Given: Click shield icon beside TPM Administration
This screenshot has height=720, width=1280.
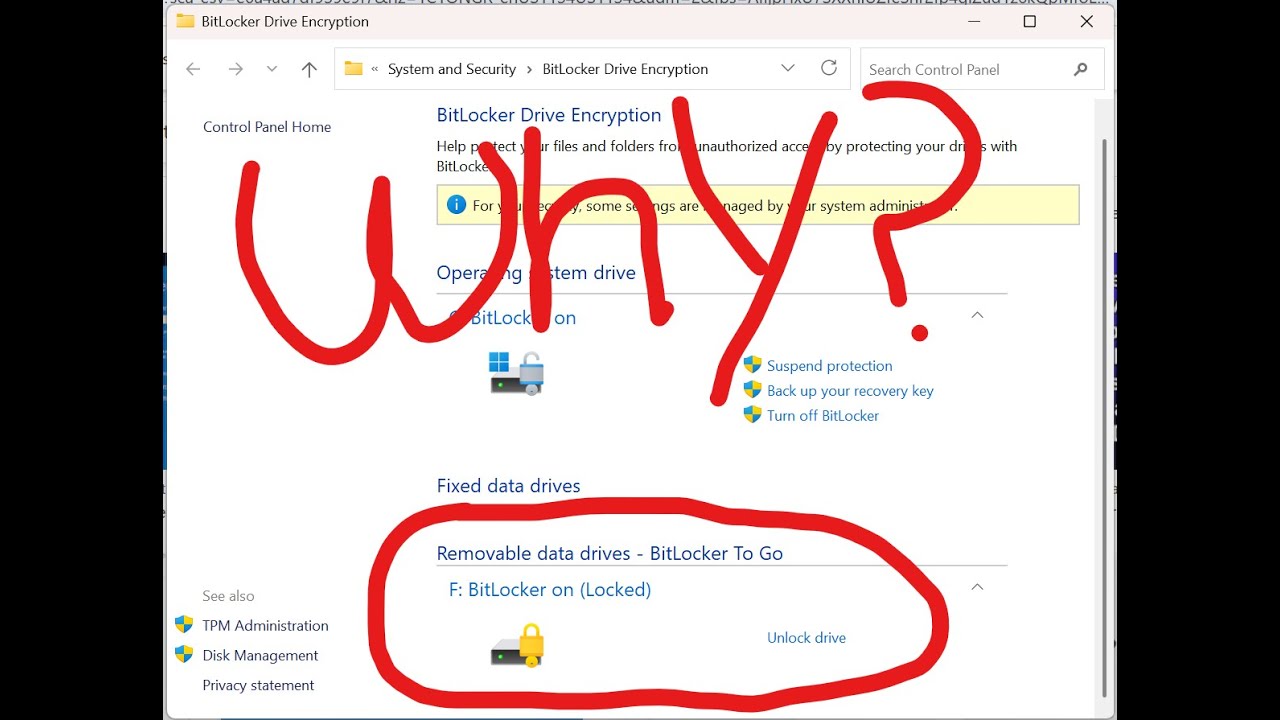Looking at the screenshot, I should click(x=184, y=625).
